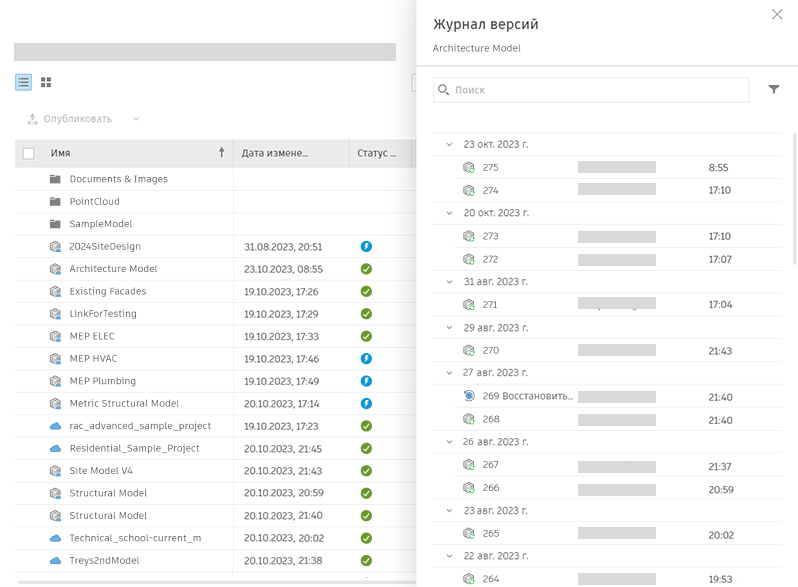This screenshot has height=587, width=798.
Task: Click the Documents & Images folder icon
Action: [x=55, y=179]
